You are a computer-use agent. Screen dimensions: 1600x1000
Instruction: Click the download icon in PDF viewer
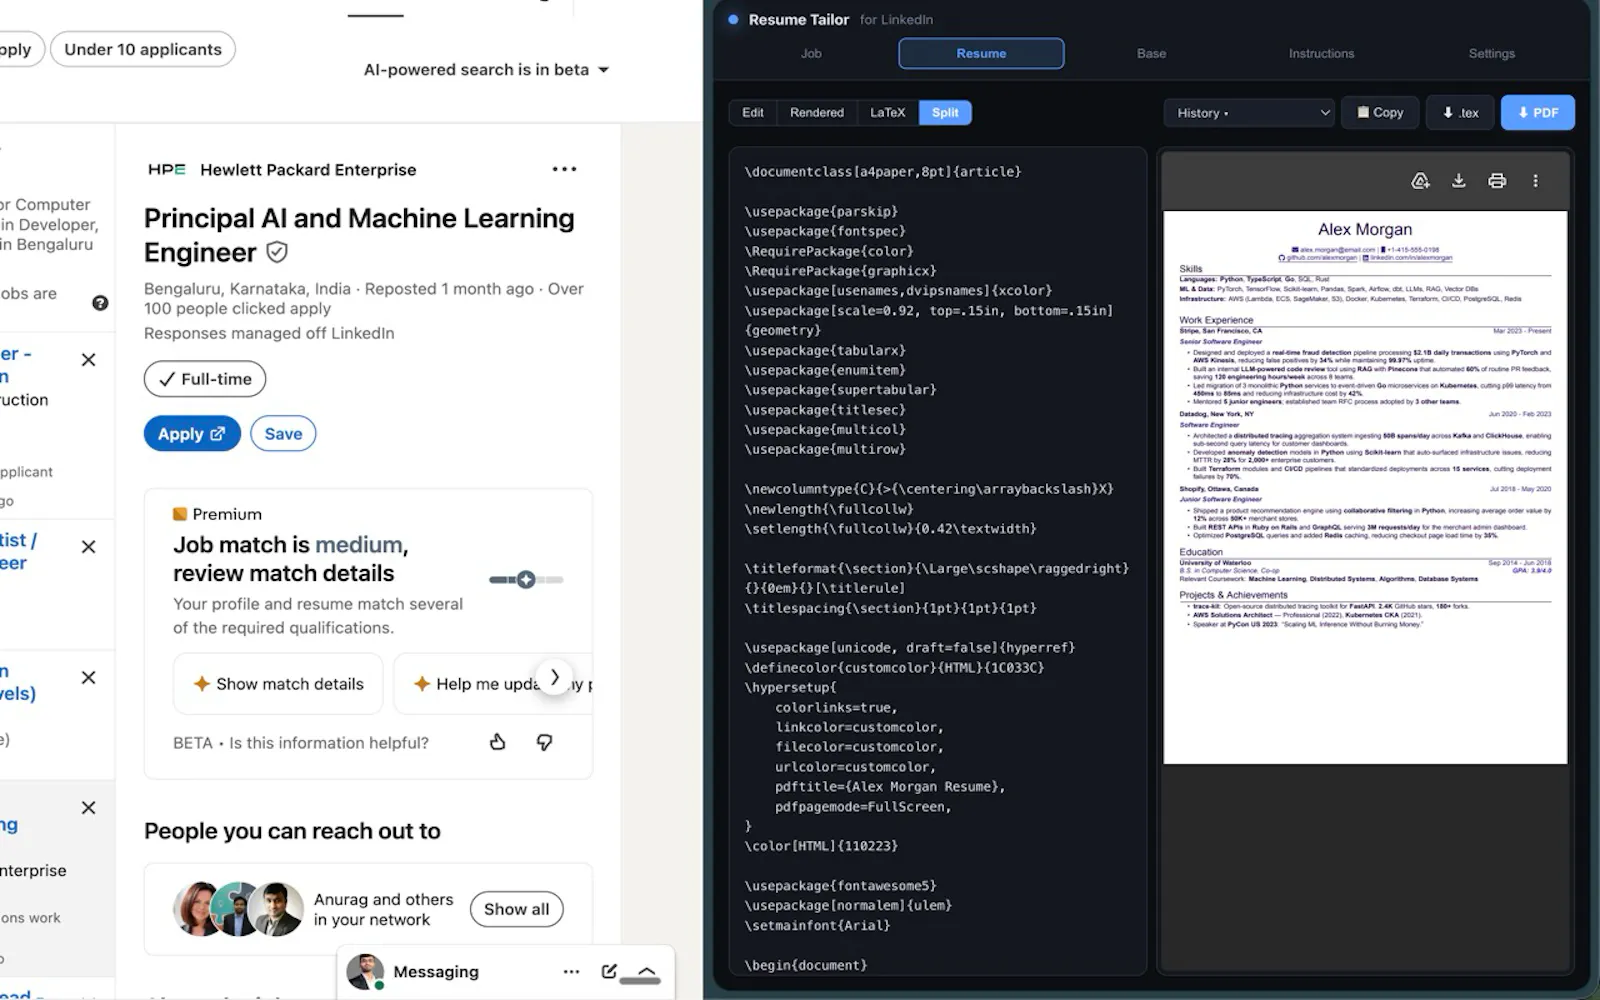click(1459, 181)
